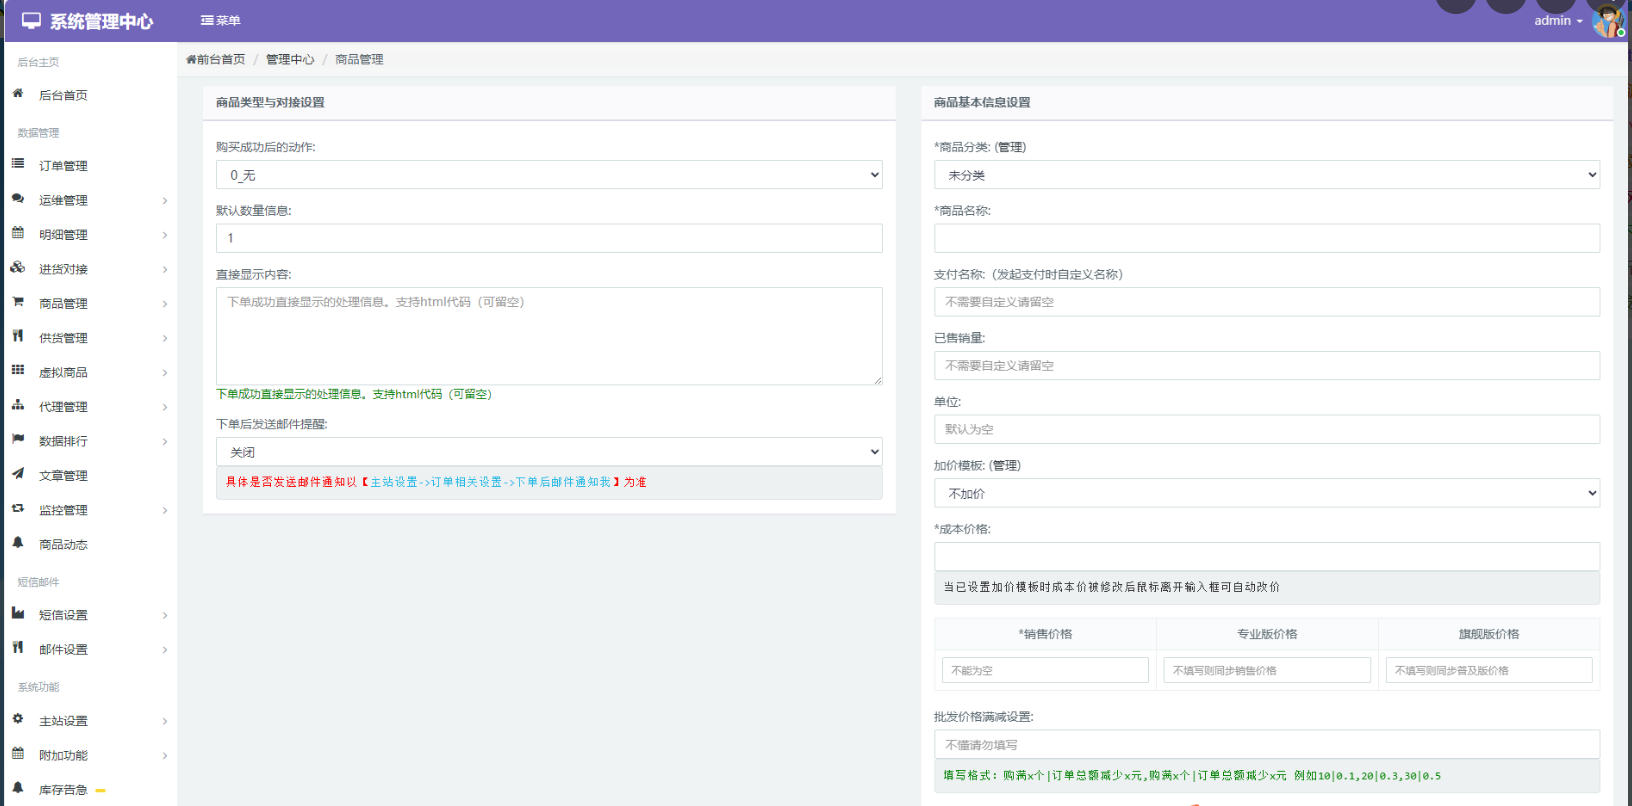Toggle the 菜单 button in top bar
Screen dimensions: 1632x806
click(221, 20)
